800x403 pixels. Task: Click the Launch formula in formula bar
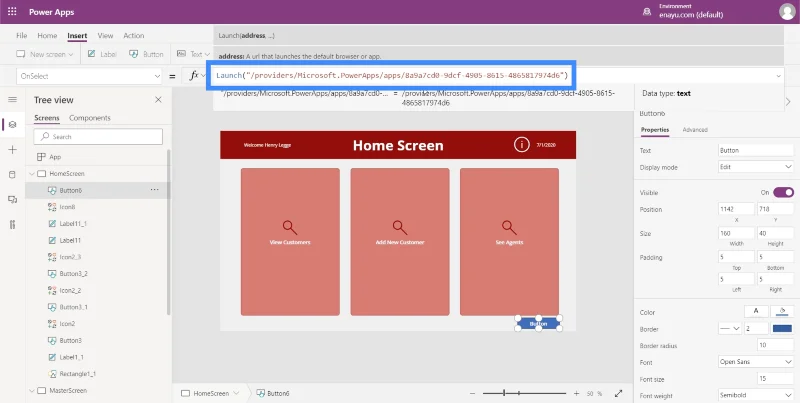pyautogui.click(x=392, y=75)
